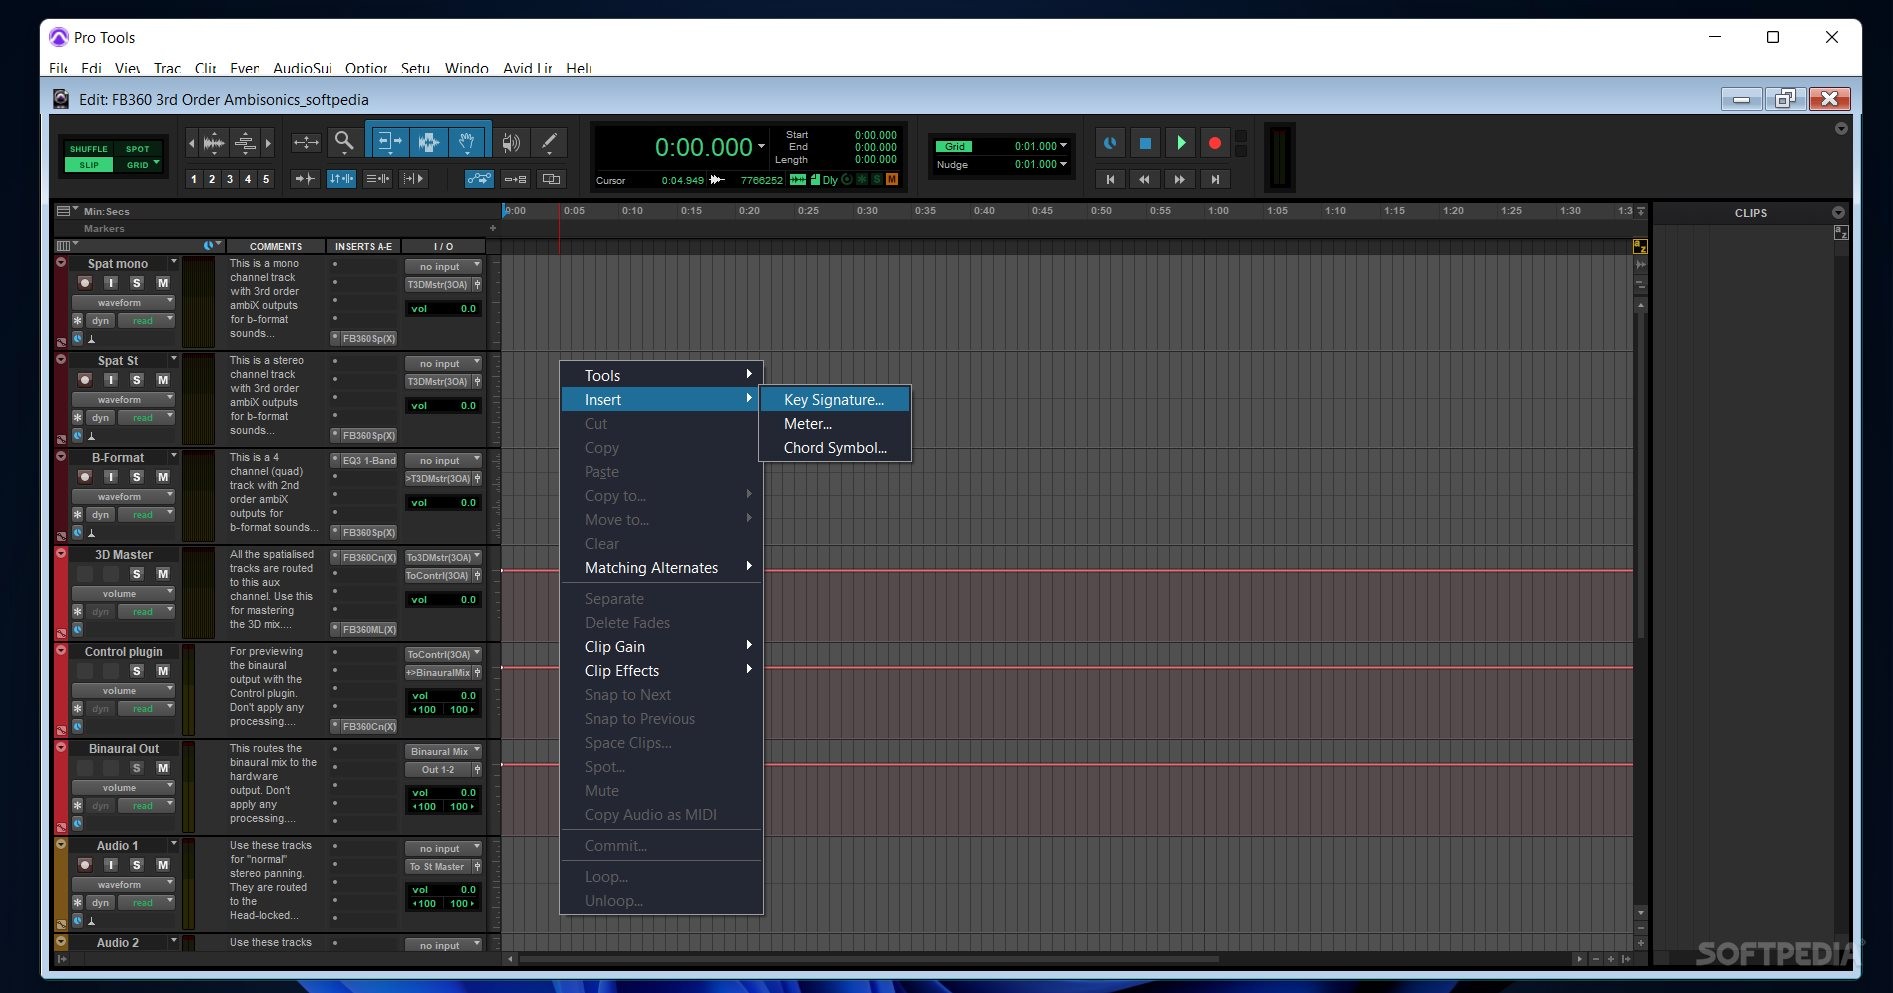Open 3D Master track view volume dropdown
Image resolution: width=1893 pixels, height=993 pixels.
point(123,593)
